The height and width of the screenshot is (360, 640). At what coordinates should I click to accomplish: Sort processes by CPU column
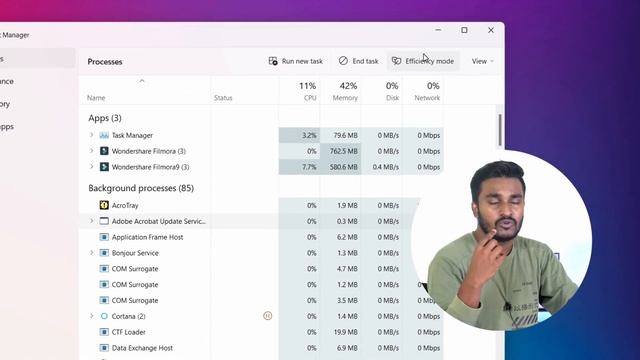307,91
